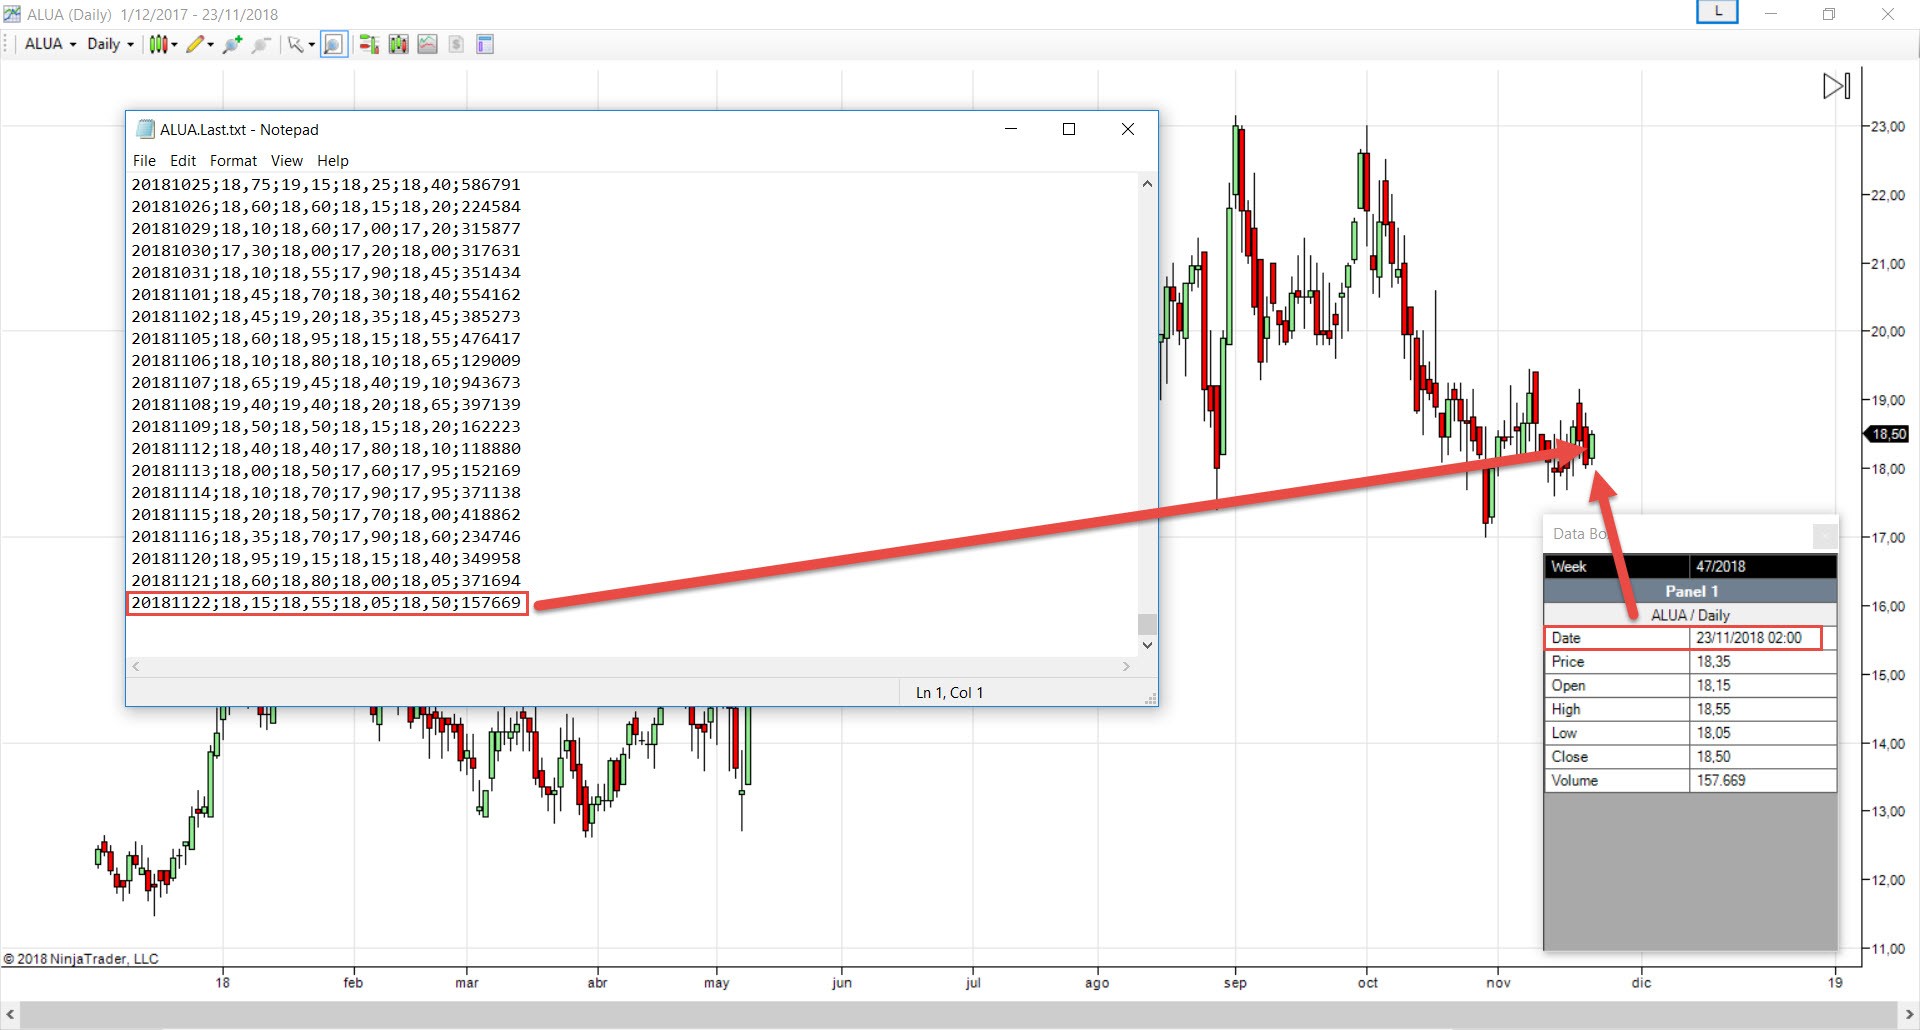
Task: Open the chart style candlestick icon
Action: 158,44
